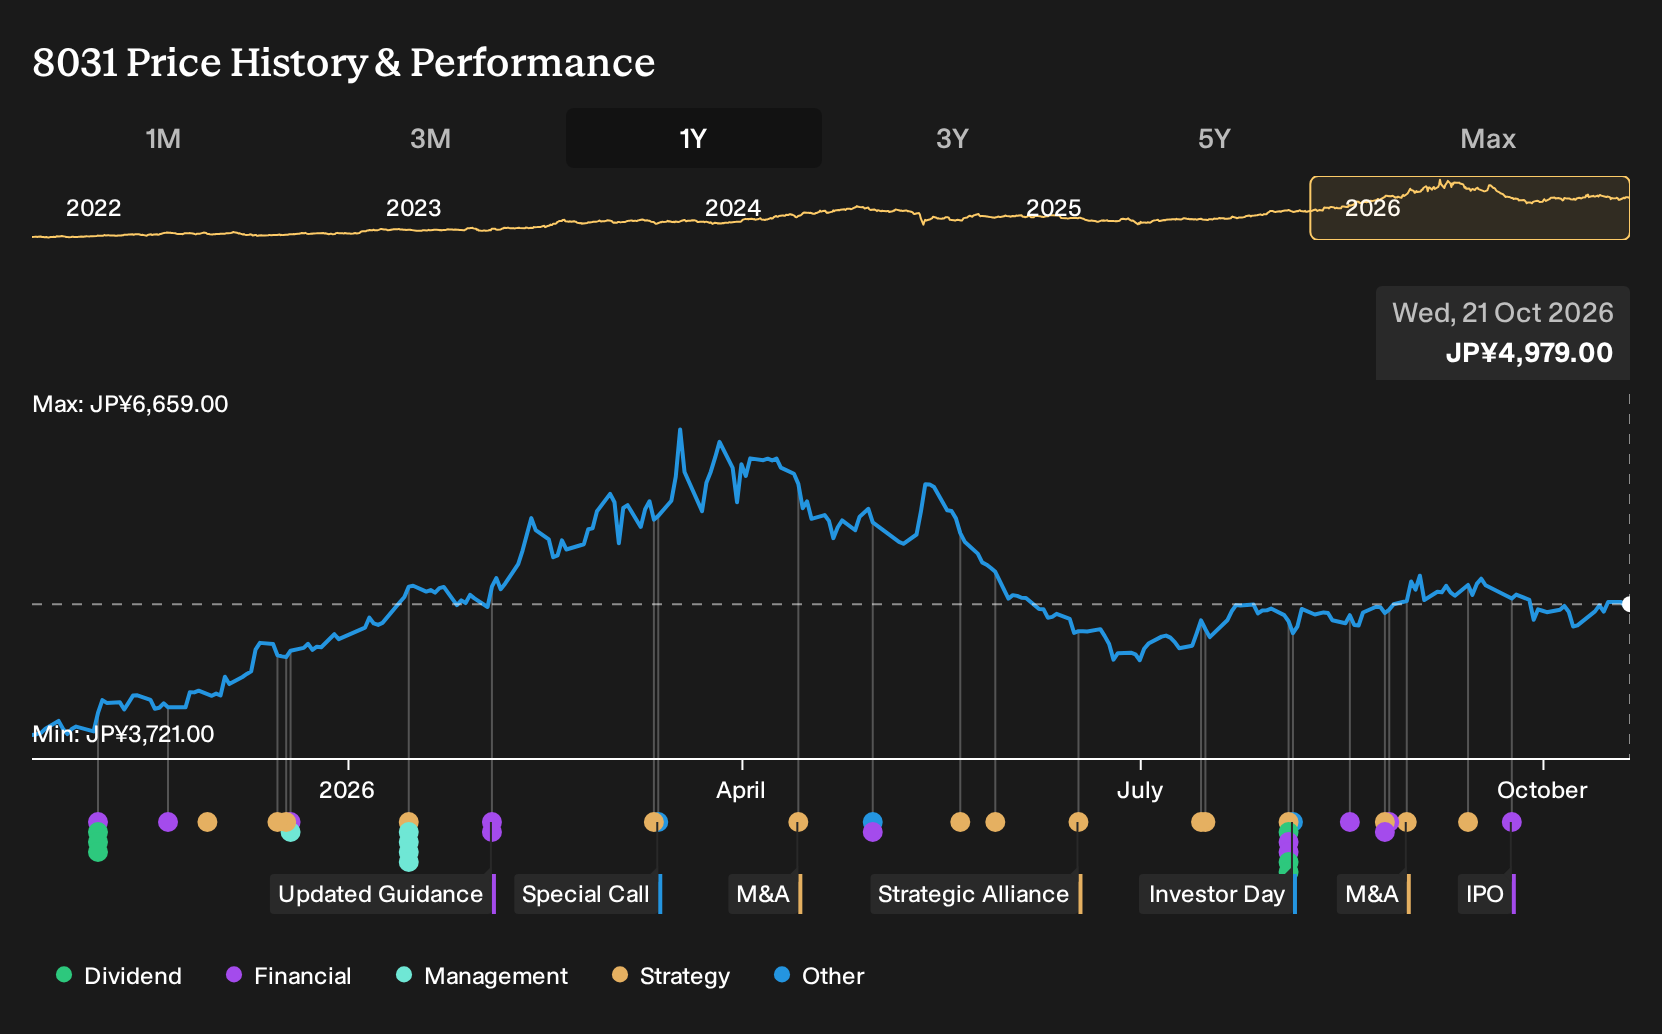Image resolution: width=1662 pixels, height=1034 pixels.
Task: Toggle the Management legend filter
Action: [482, 976]
